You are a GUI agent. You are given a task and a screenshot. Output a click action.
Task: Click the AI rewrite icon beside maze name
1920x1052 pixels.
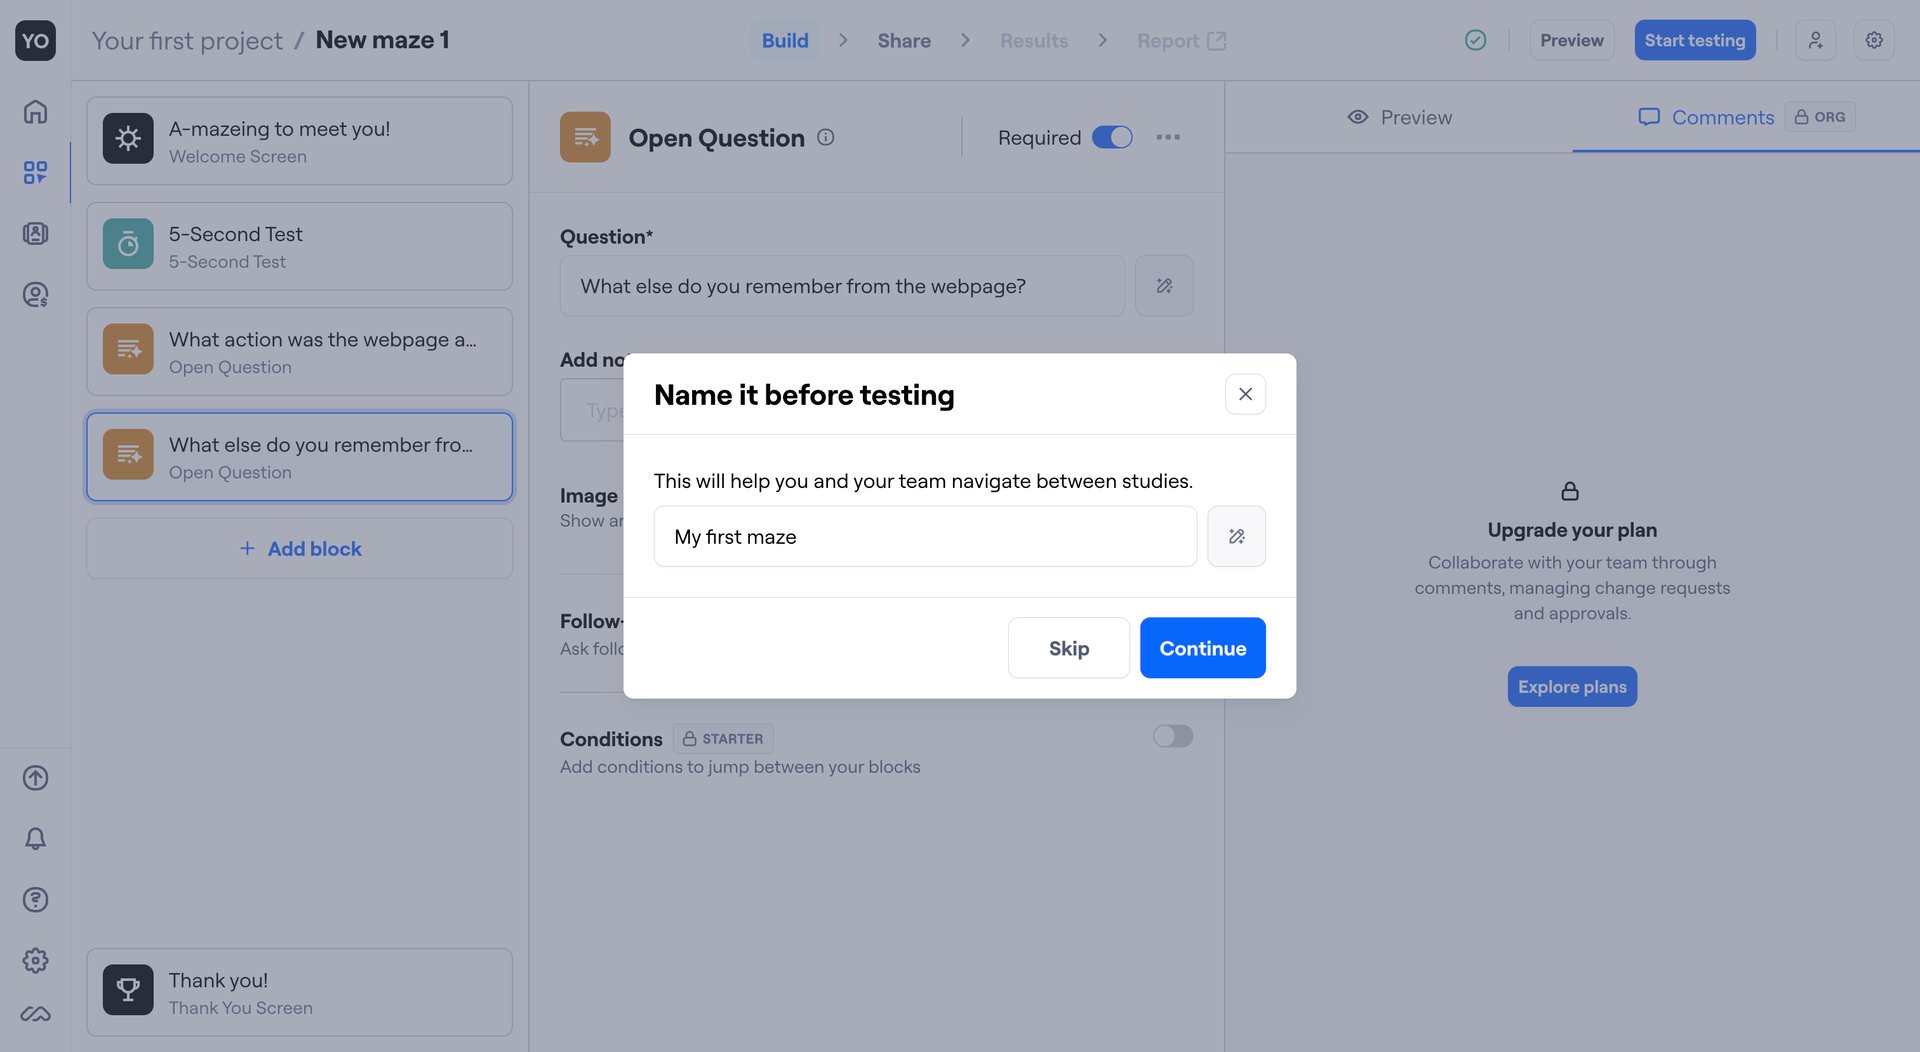tap(1236, 536)
